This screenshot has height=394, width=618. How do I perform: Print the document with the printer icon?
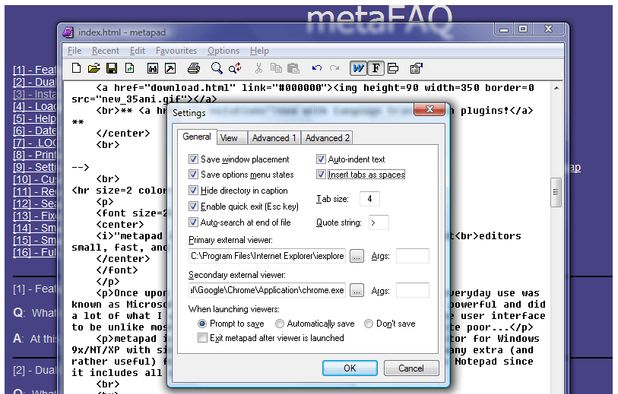point(194,69)
